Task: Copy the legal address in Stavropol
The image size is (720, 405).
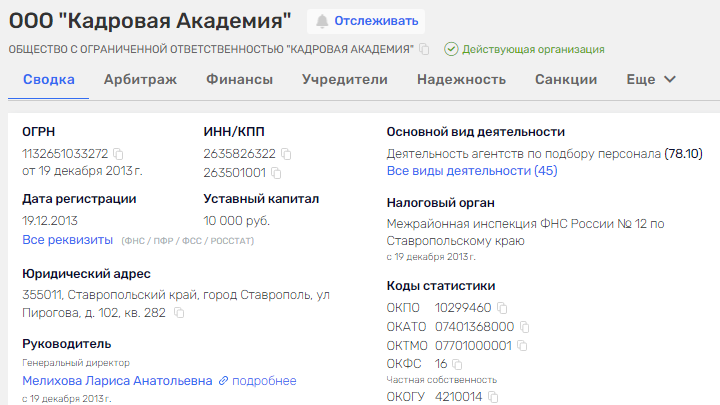Action: 179,313
